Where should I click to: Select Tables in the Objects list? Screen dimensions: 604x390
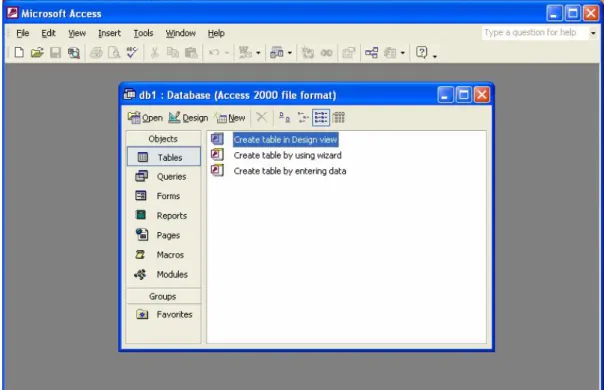coord(164,156)
